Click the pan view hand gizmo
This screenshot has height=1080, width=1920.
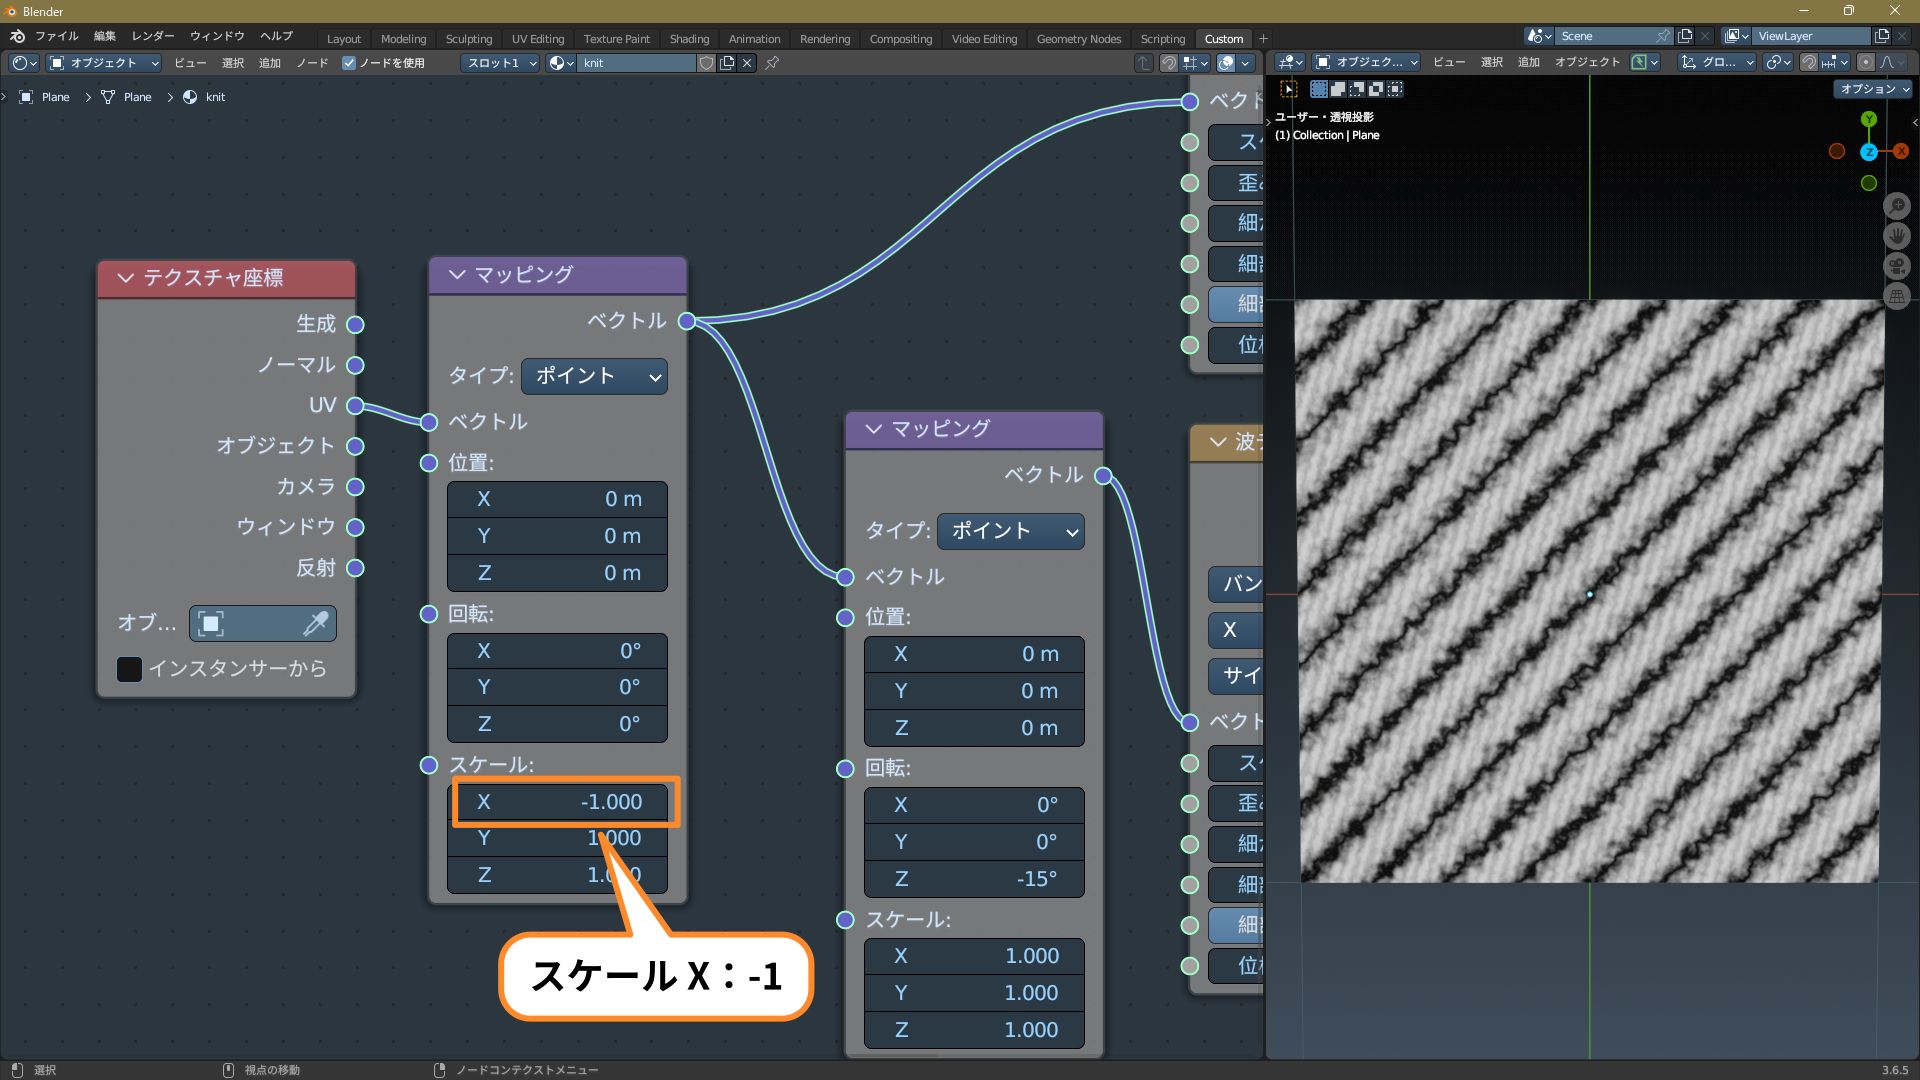point(1897,236)
